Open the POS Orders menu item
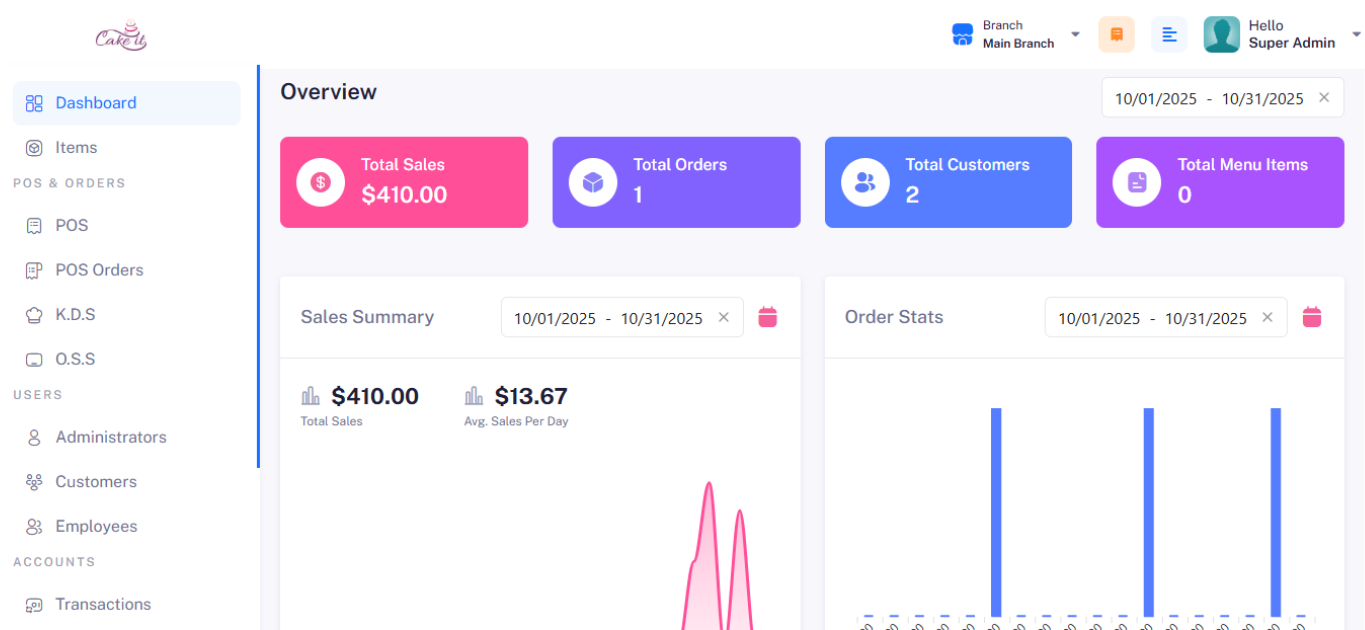 pyautogui.click(x=99, y=270)
